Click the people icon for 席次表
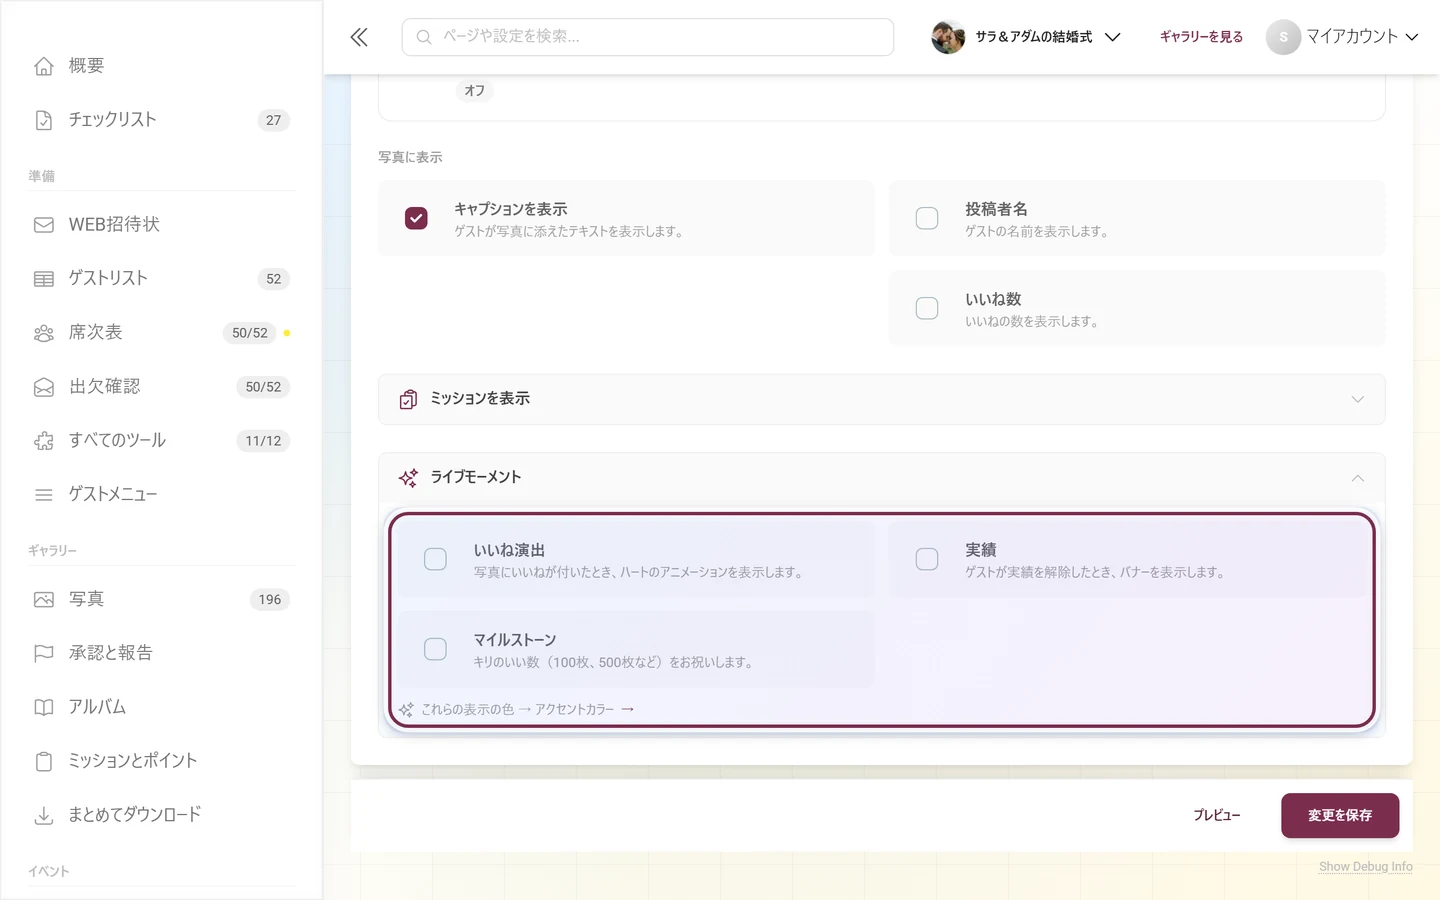The image size is (1440, 900). 44,333
